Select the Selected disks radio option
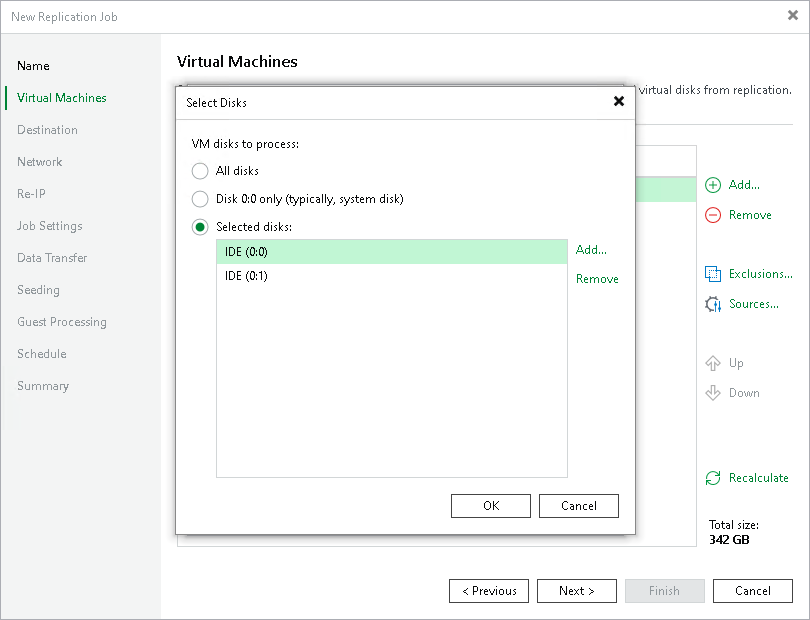This screenshot has width=810, height=620. coord(200,227)
